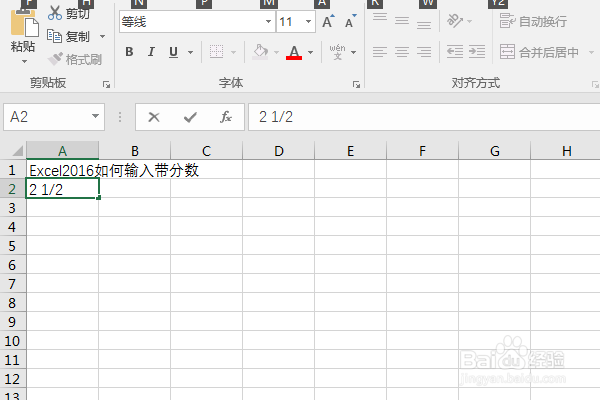The width and height of the screenshot is (600, 400).
Task: Click formula bar containing 2 1/2
Action: point(424,117)
